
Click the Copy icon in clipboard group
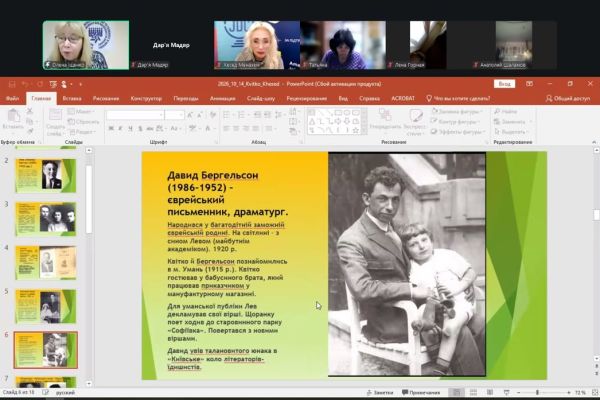pyautogui.click(x=30, y=121)
